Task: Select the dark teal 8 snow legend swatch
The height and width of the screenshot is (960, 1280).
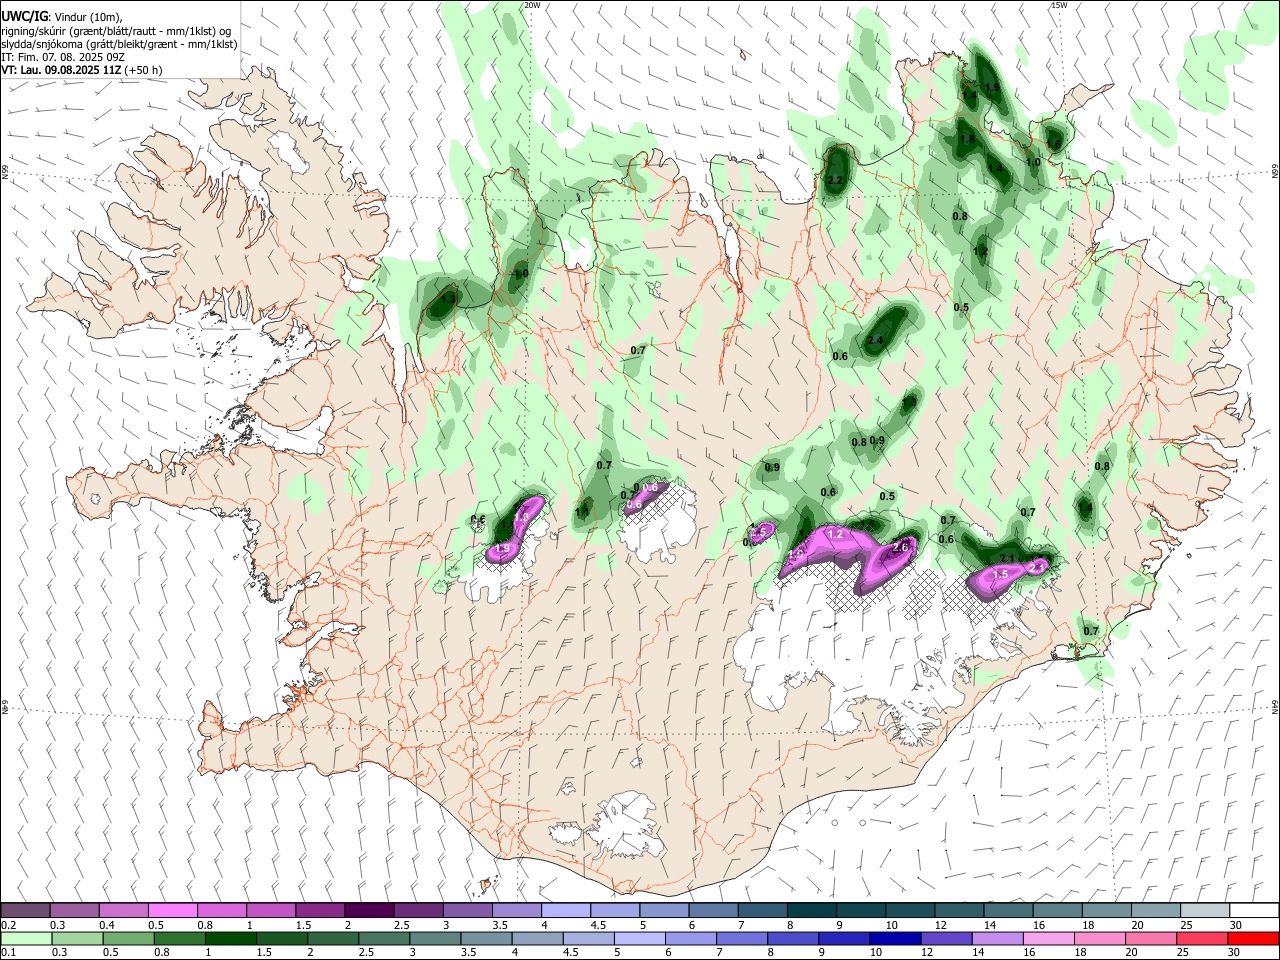Action: pyautogui.click(x=811, y=911)
